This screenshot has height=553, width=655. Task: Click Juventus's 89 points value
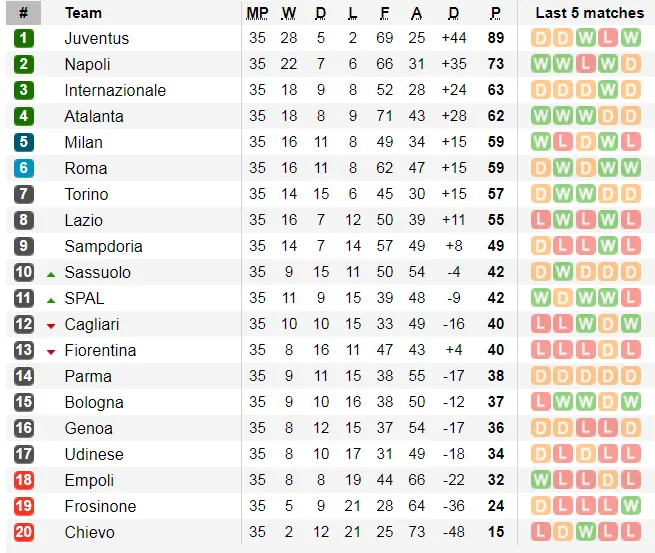click(x=495, y=38)
